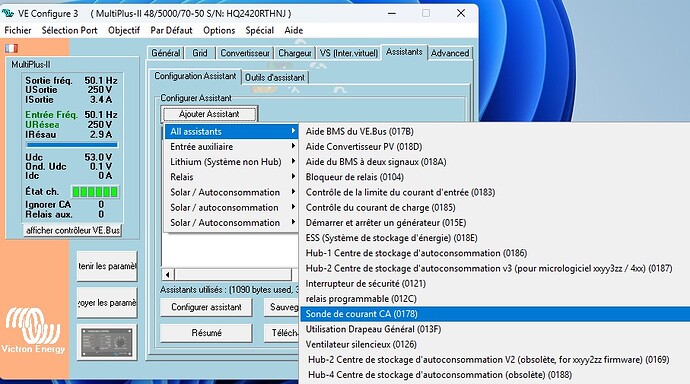Switch to the Grid tab
Viewport: 690px width, 384px height.
(199, 53)
